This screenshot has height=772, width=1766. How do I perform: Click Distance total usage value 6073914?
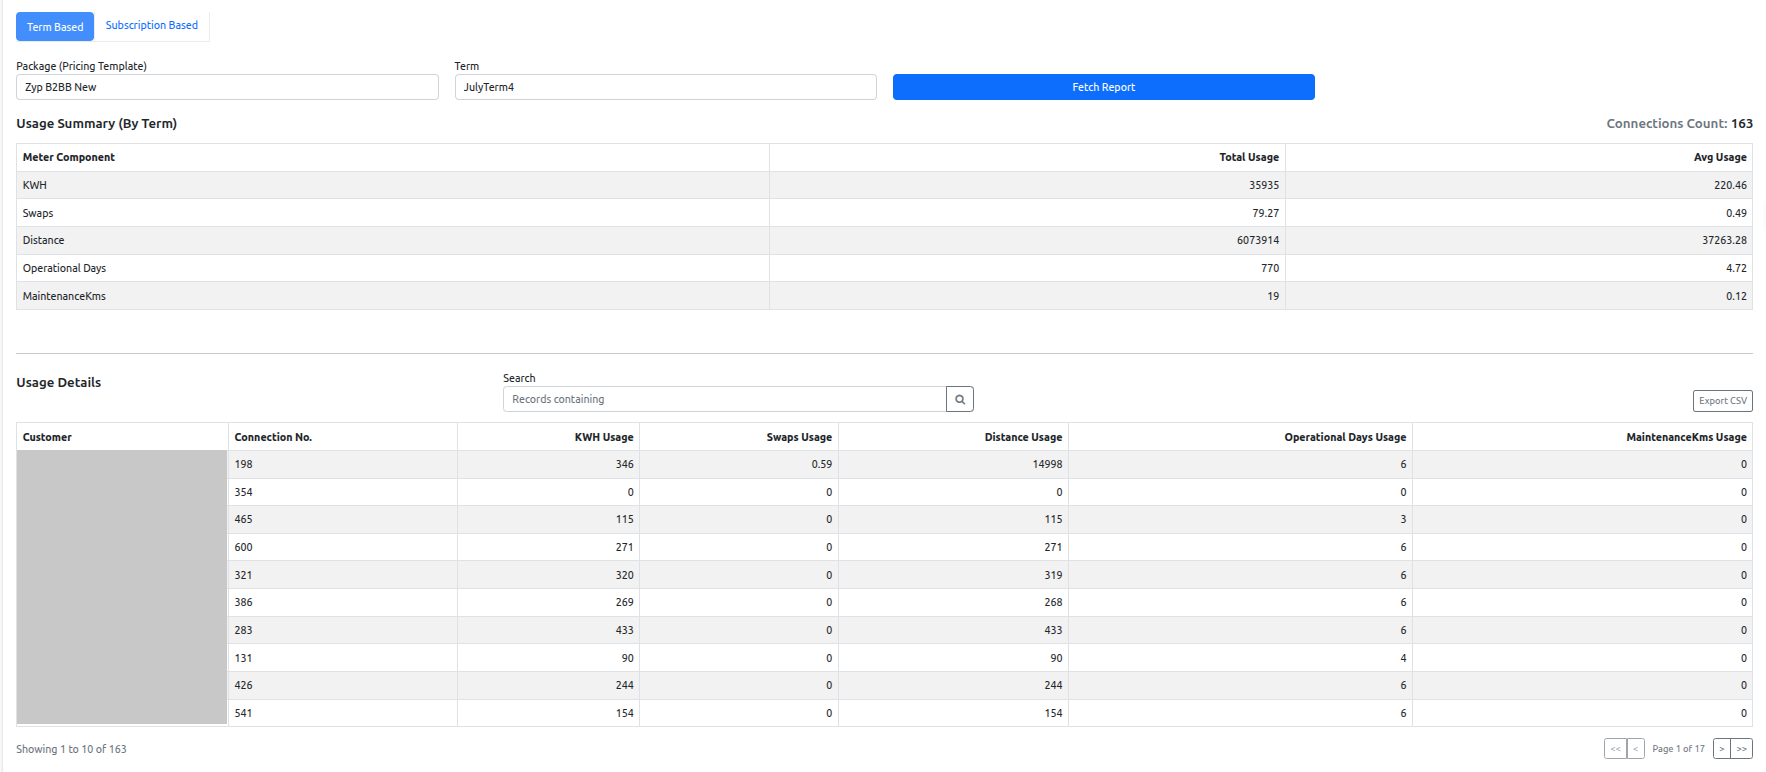(x=1258, y=240)
